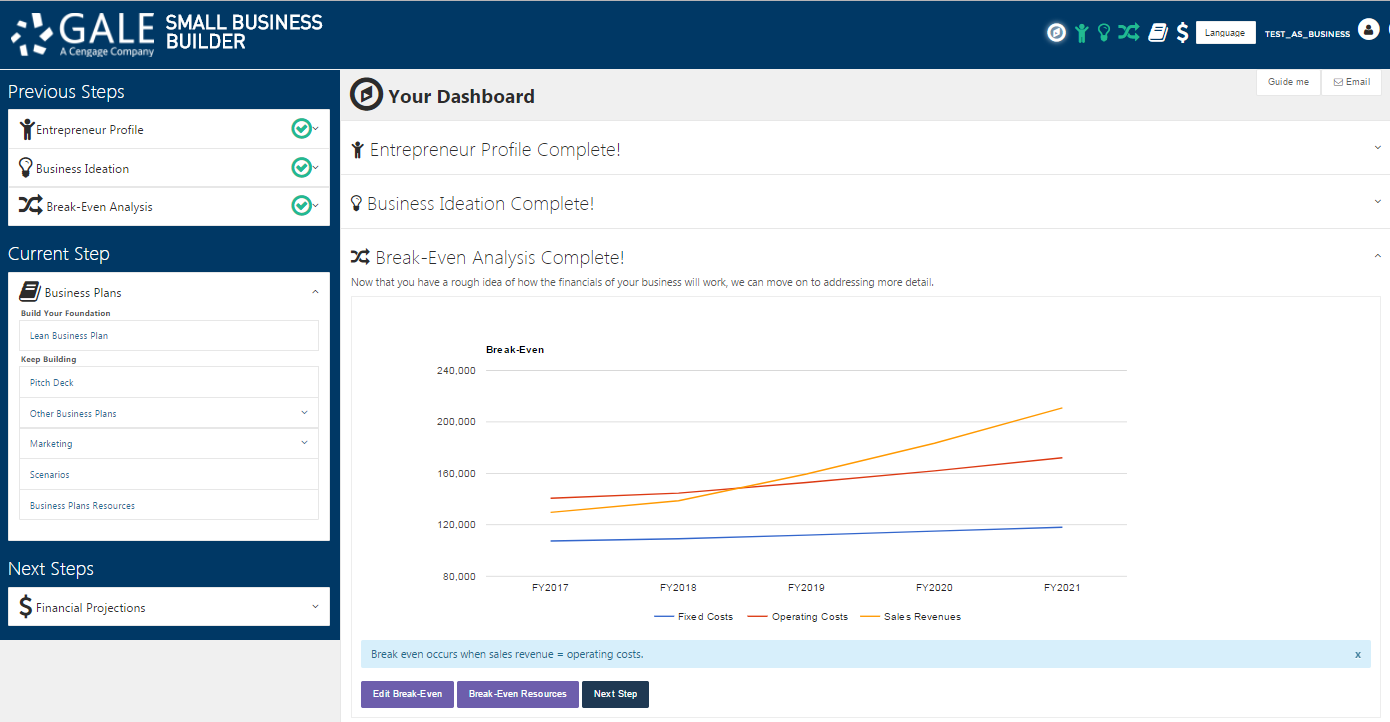Expand the Entrepreneur Profile Complete panel chevron
Screen dimensions: 1390x722
pyautogui.click(x=1378, y=148)
